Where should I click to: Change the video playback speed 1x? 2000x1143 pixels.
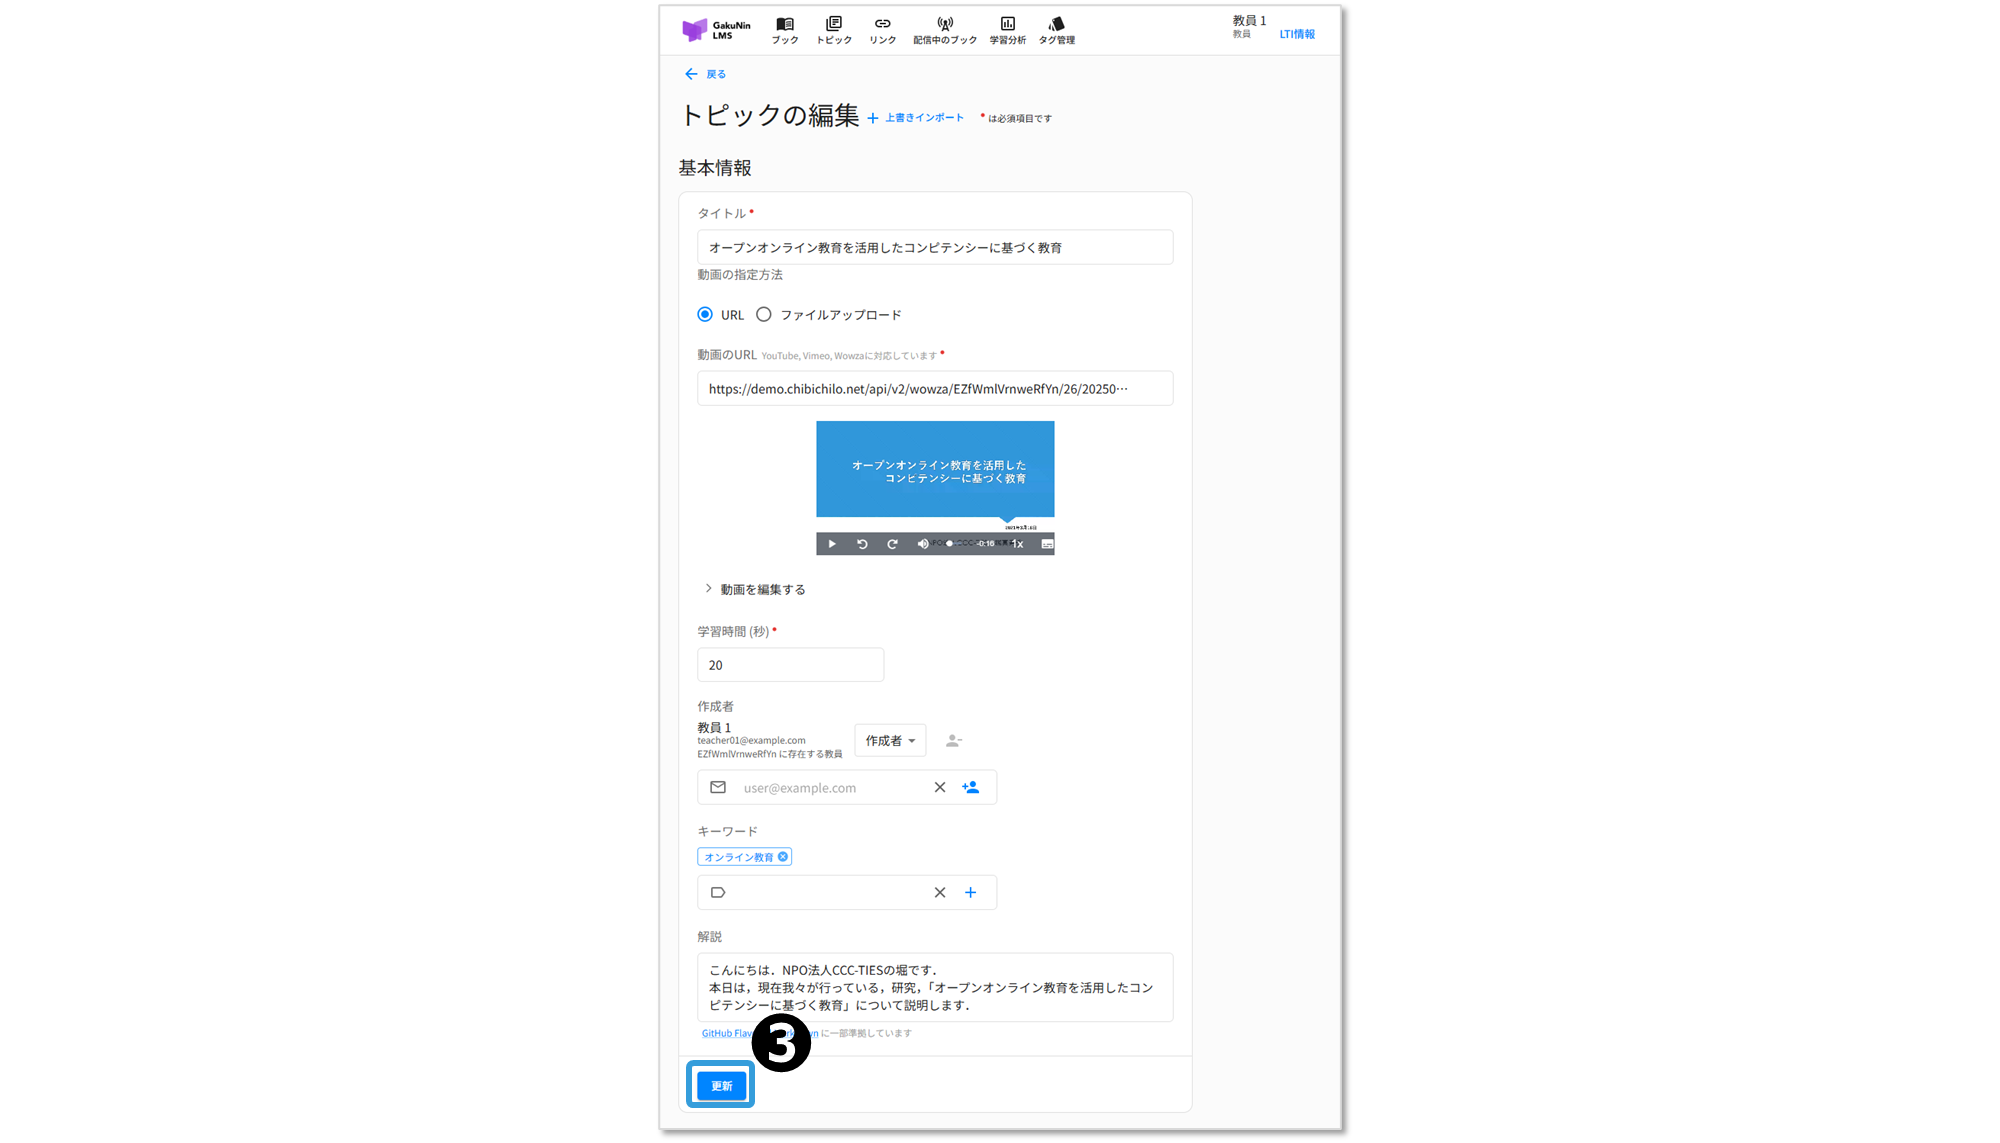[x=1018, y=544]
